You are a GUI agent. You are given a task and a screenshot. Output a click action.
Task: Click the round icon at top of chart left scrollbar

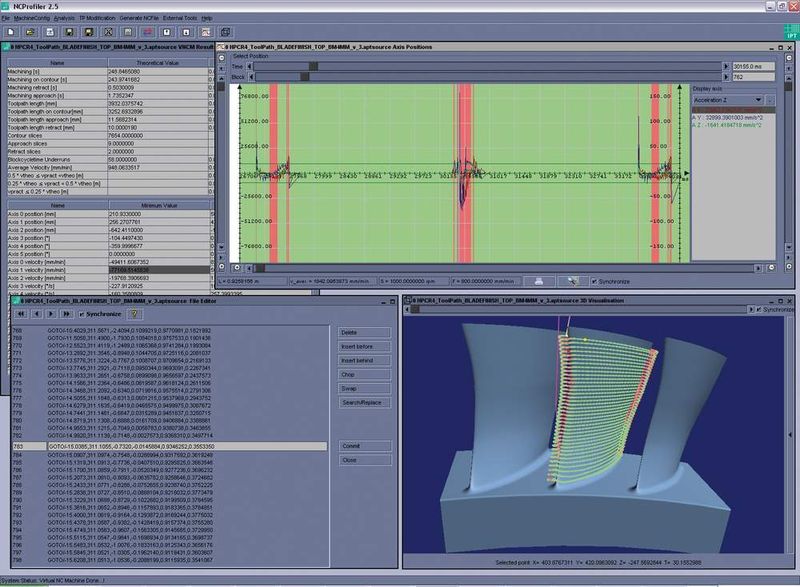[221, 58]
